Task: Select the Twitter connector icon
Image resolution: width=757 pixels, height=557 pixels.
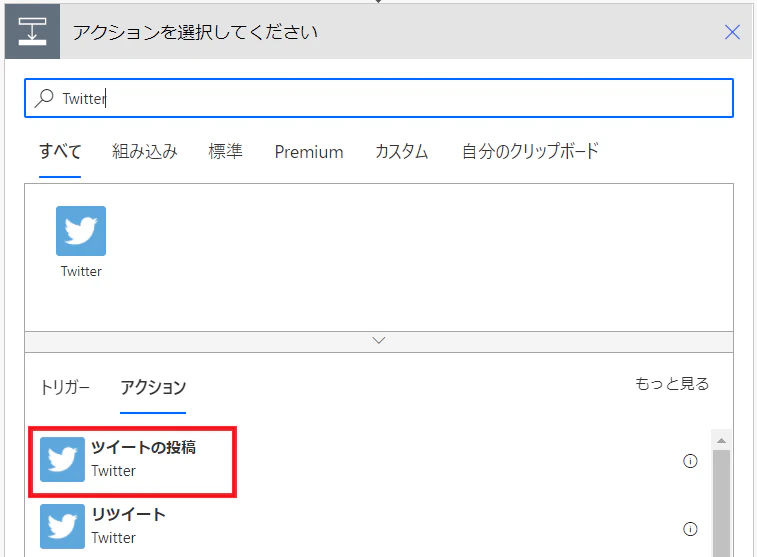Action: [x=81, y=231]
